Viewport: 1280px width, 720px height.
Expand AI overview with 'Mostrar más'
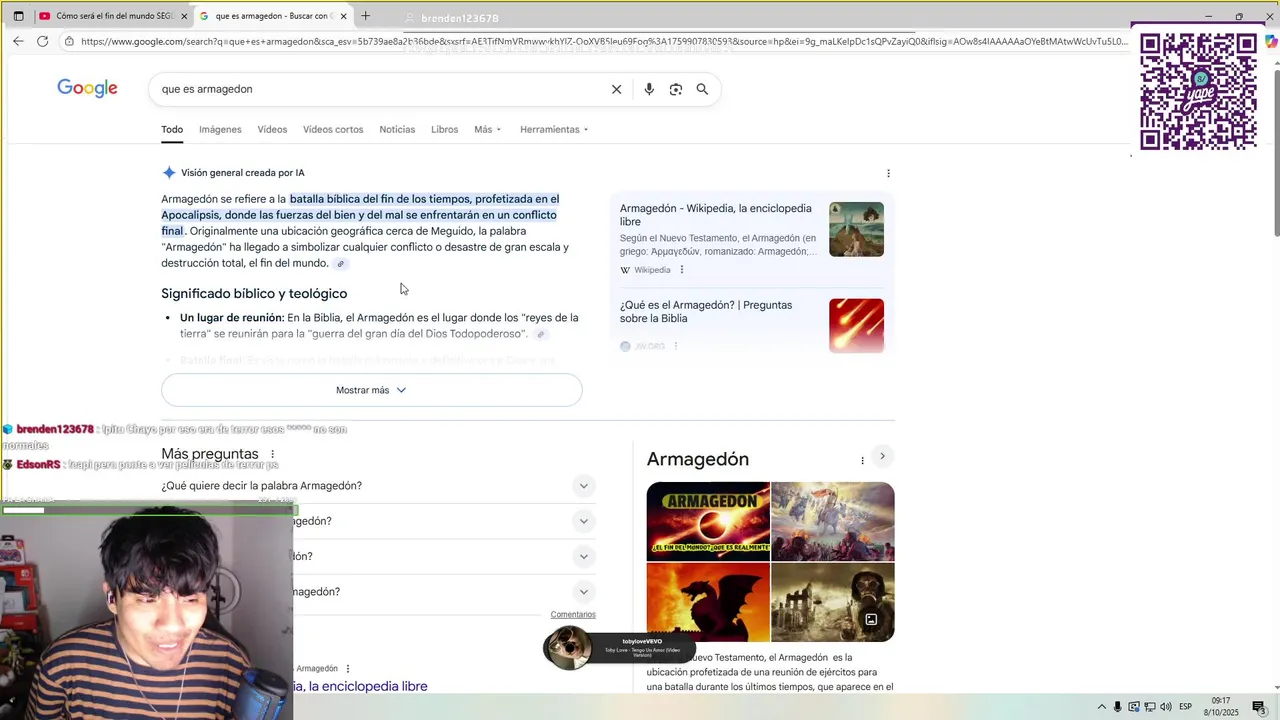pyautogui.click(x=371, y=390)
